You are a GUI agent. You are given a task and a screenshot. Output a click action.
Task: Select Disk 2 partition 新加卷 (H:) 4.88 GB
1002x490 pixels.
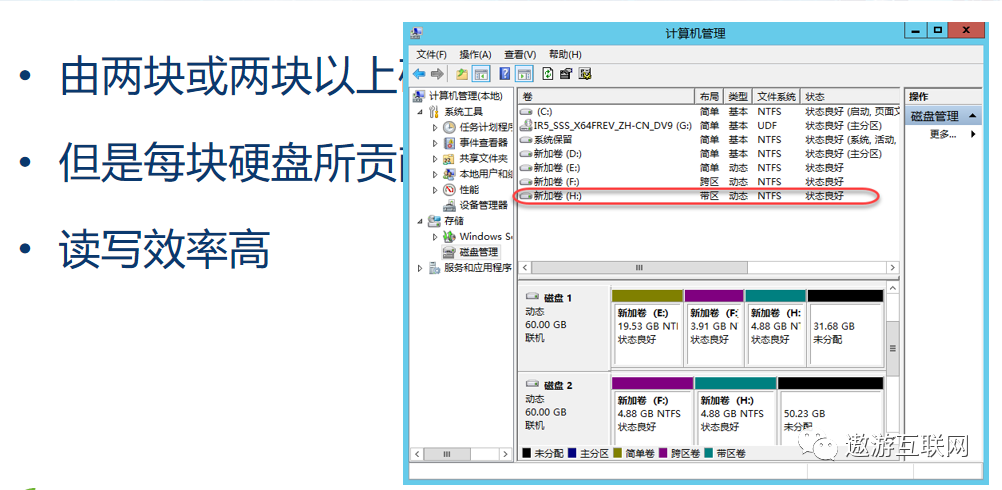[x=736, y=411]
